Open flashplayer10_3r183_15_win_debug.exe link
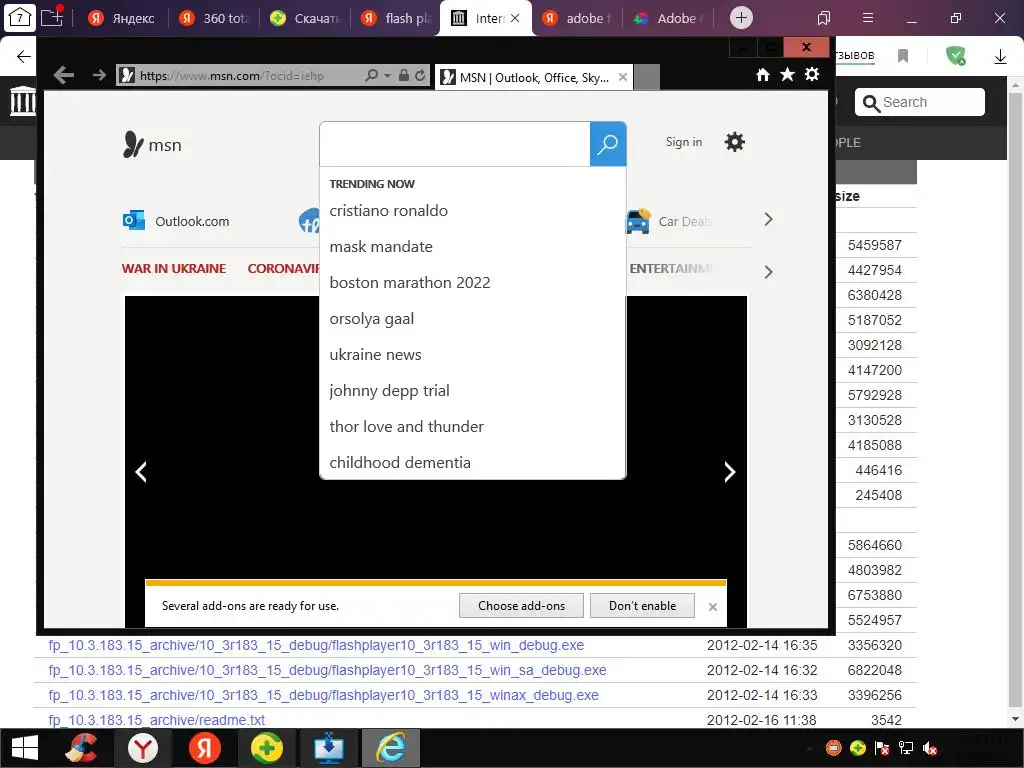Image resolution: width=1024 pixels, height=768 pixels. 316,645
